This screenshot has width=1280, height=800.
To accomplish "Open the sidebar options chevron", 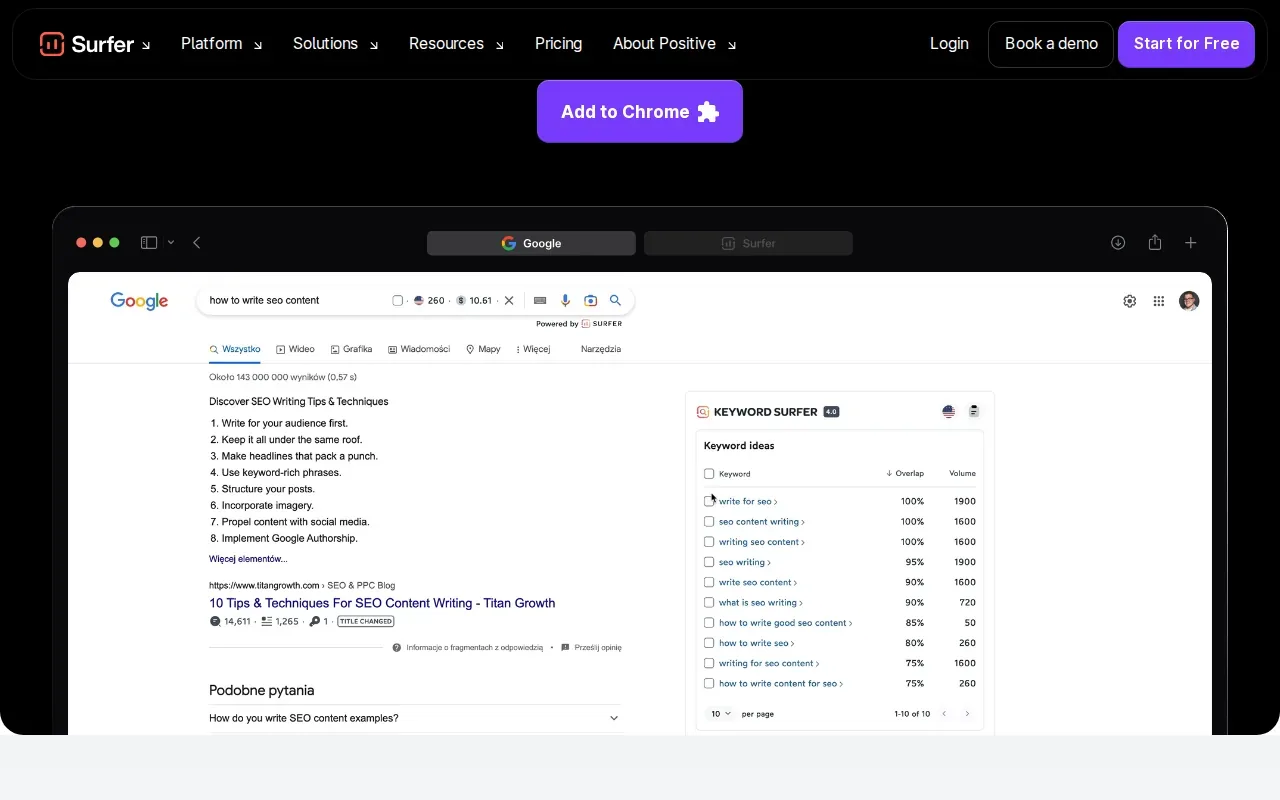I will [171, 243].
